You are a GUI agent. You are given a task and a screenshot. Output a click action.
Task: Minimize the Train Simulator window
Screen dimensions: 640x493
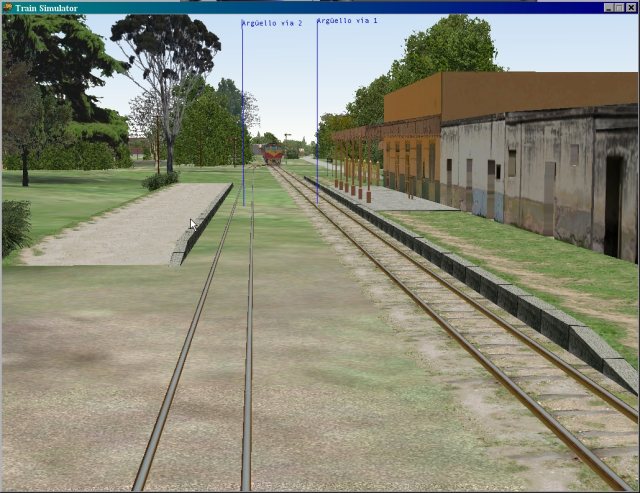[607, 7]
